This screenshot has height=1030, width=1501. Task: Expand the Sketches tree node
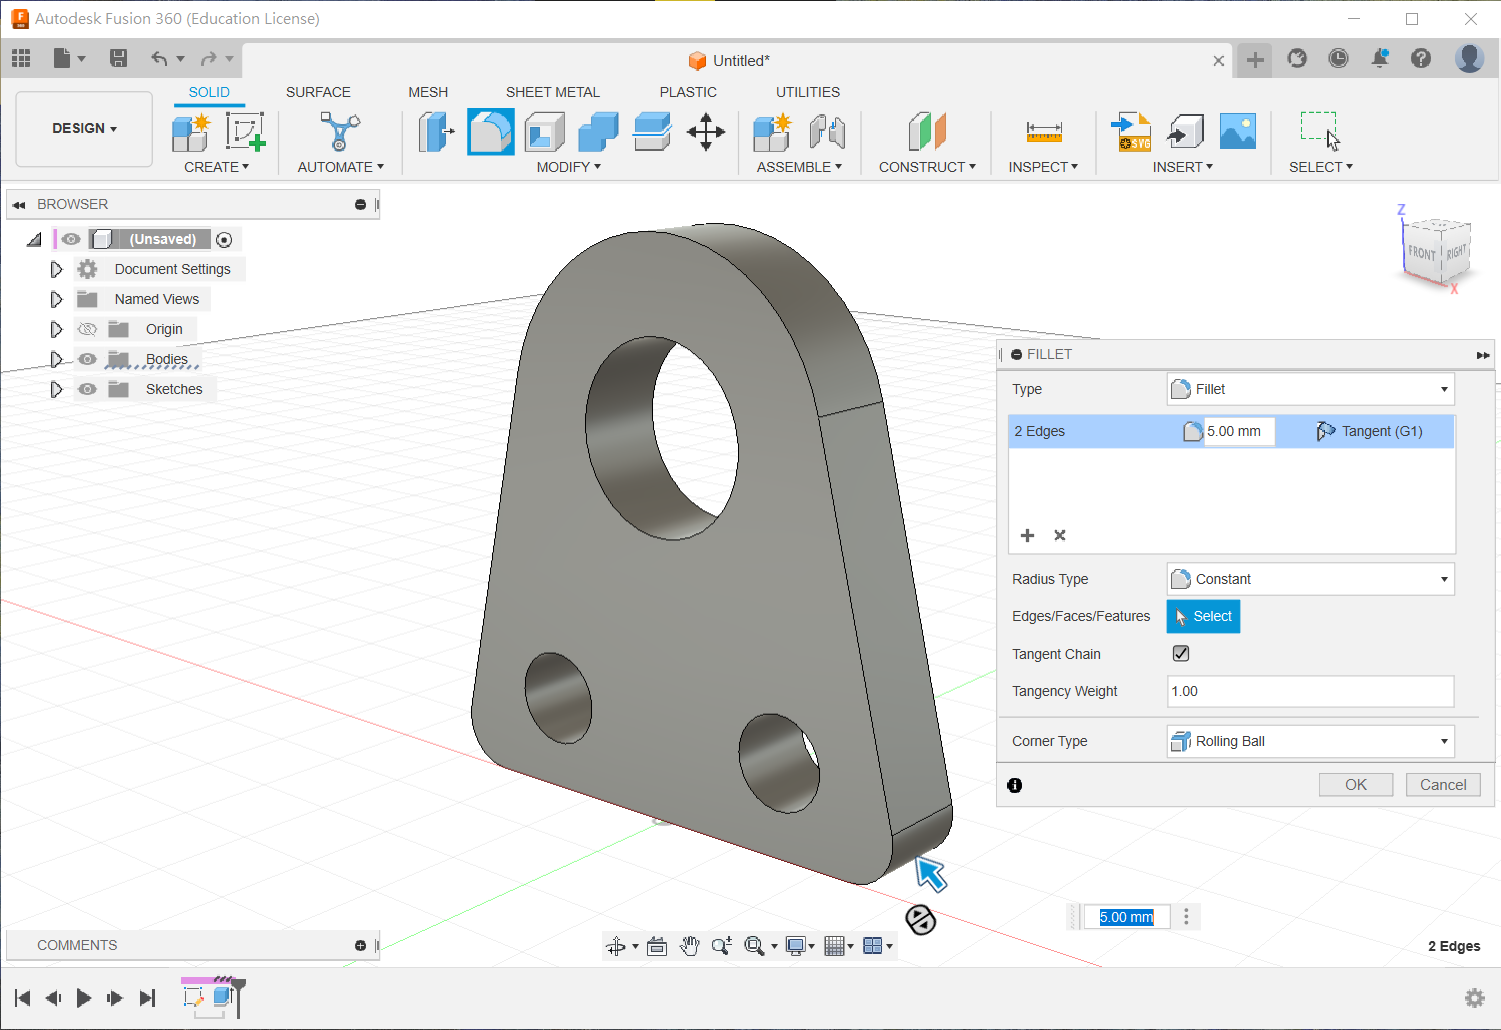click(56, 389)
